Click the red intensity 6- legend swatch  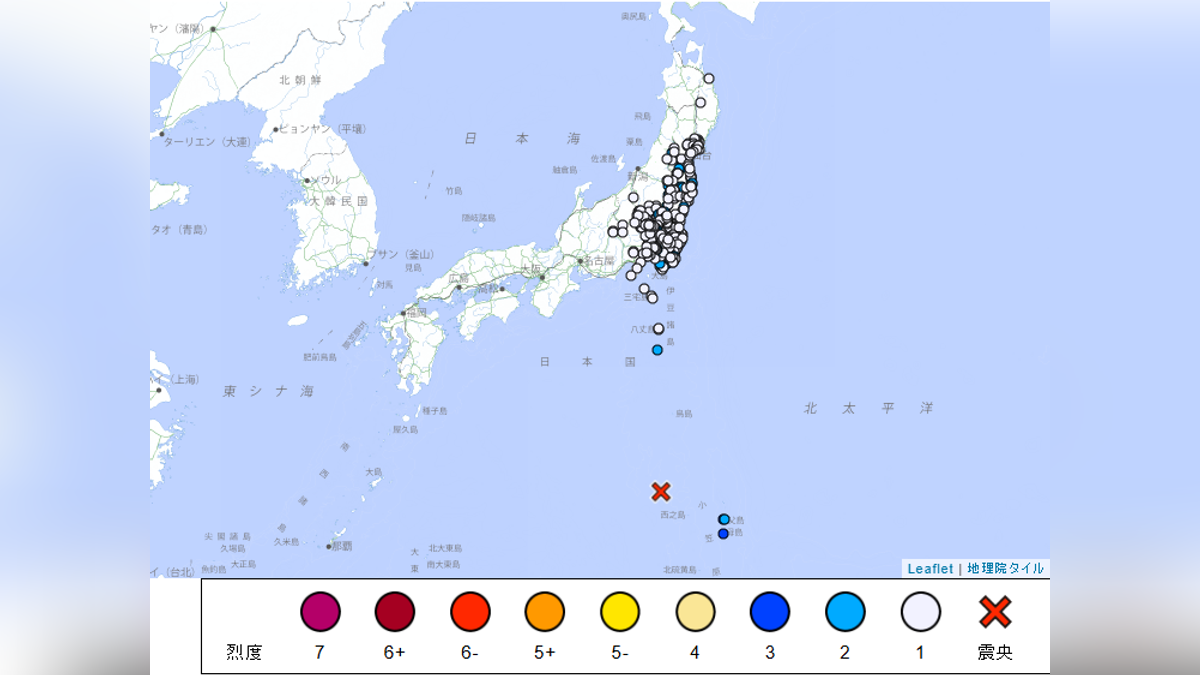click(x=470, y=612)
